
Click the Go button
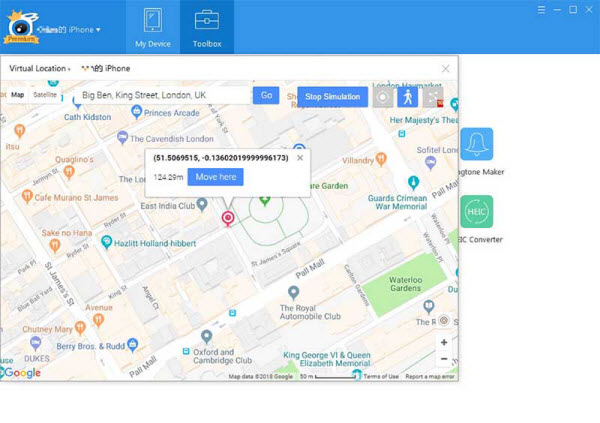pyautogui.click(x=266, y=95)
